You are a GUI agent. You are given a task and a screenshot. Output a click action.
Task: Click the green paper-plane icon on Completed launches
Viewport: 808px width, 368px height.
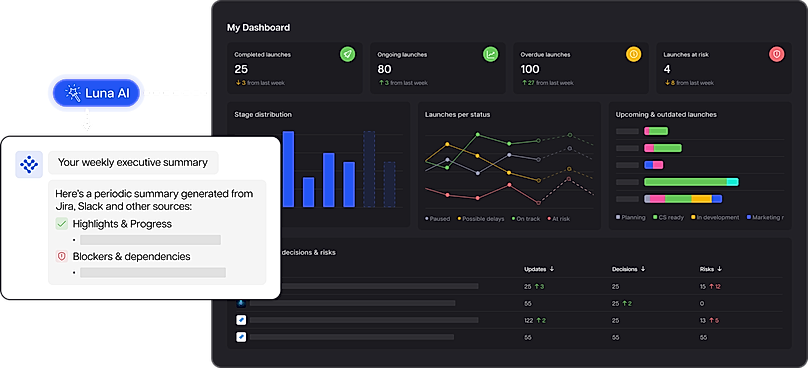tap(348, 54)
